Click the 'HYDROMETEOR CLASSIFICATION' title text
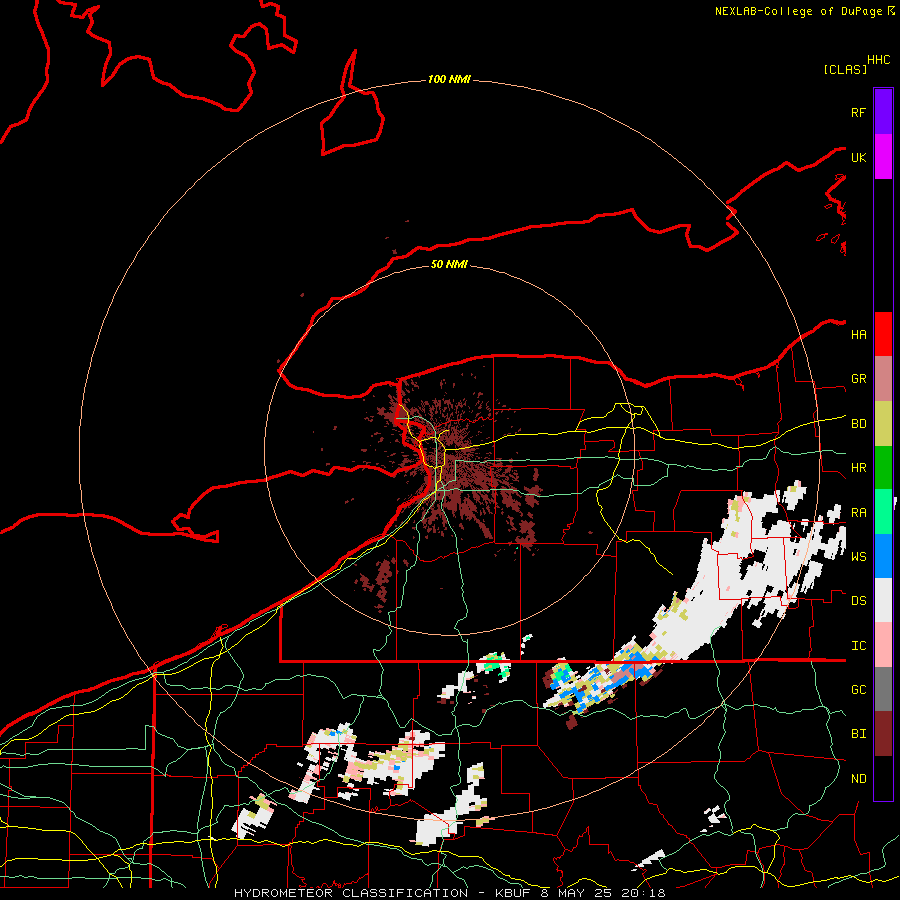 351,893
